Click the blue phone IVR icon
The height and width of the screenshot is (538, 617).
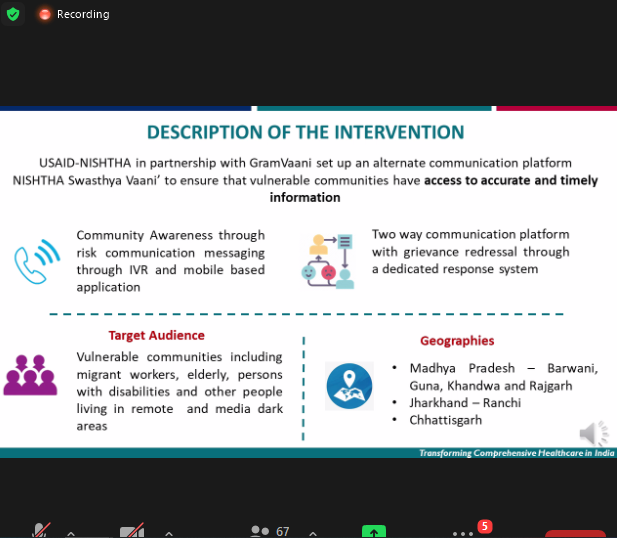point(37,261)
